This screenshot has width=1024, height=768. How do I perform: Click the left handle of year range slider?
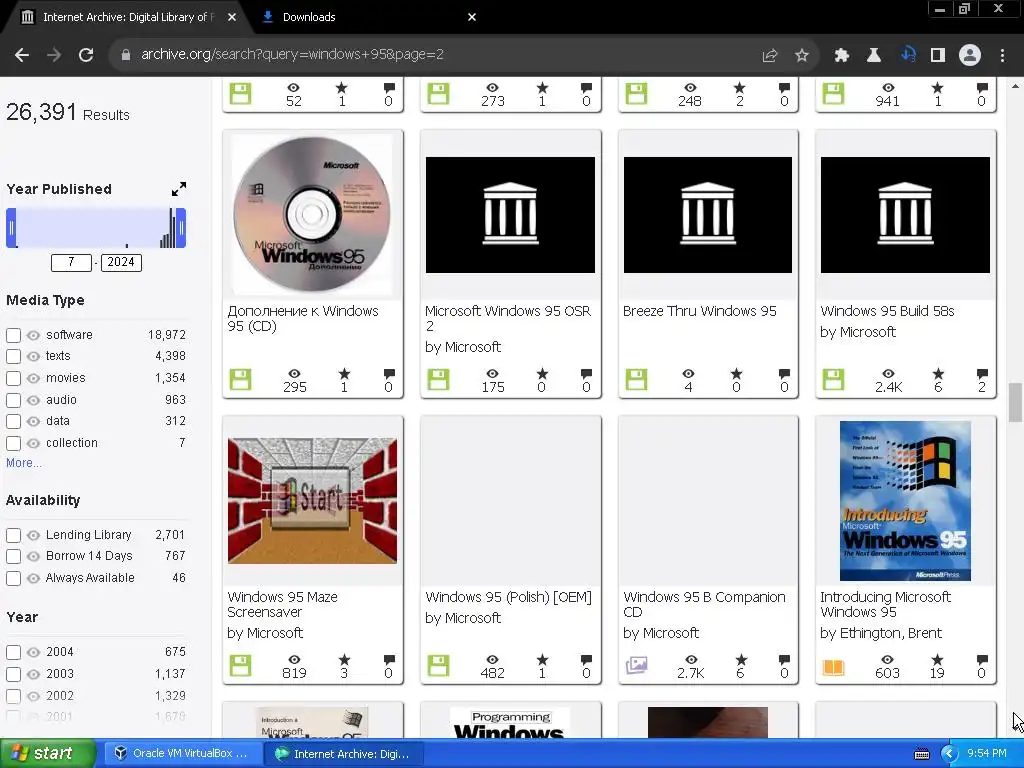[11, 228]
